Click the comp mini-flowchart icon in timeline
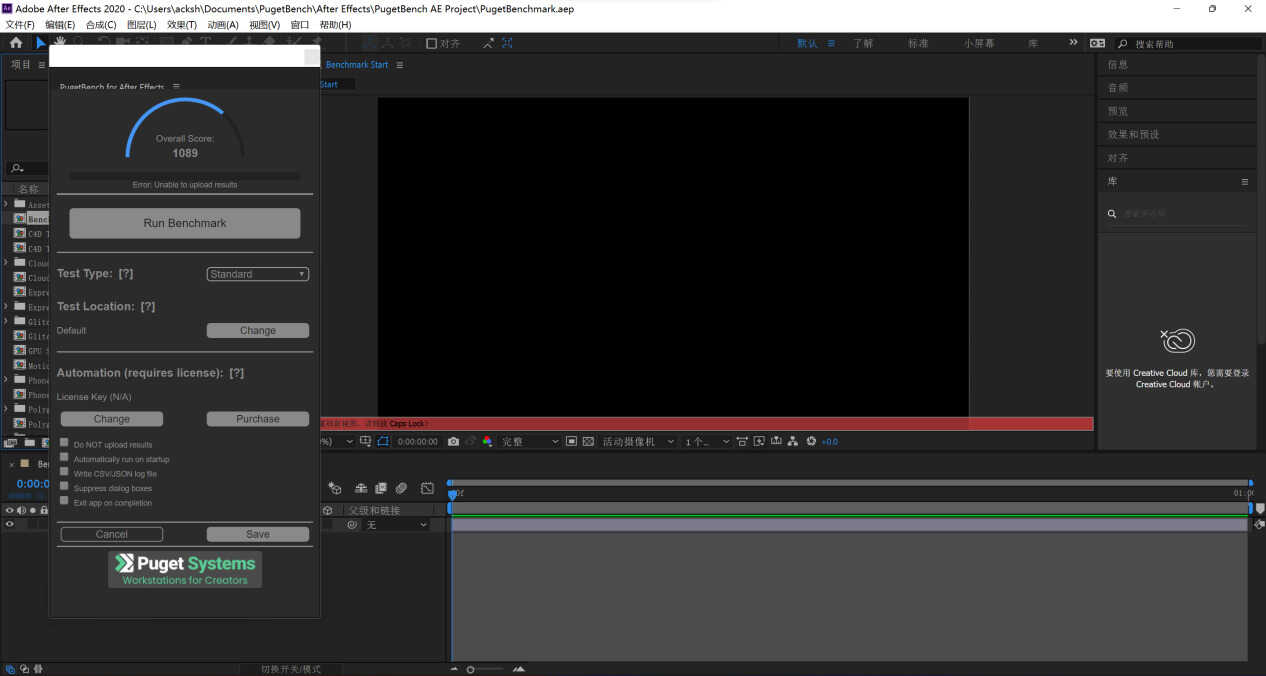The width and height of the screenshot is (1266, 676). click(x=335, y=488)
